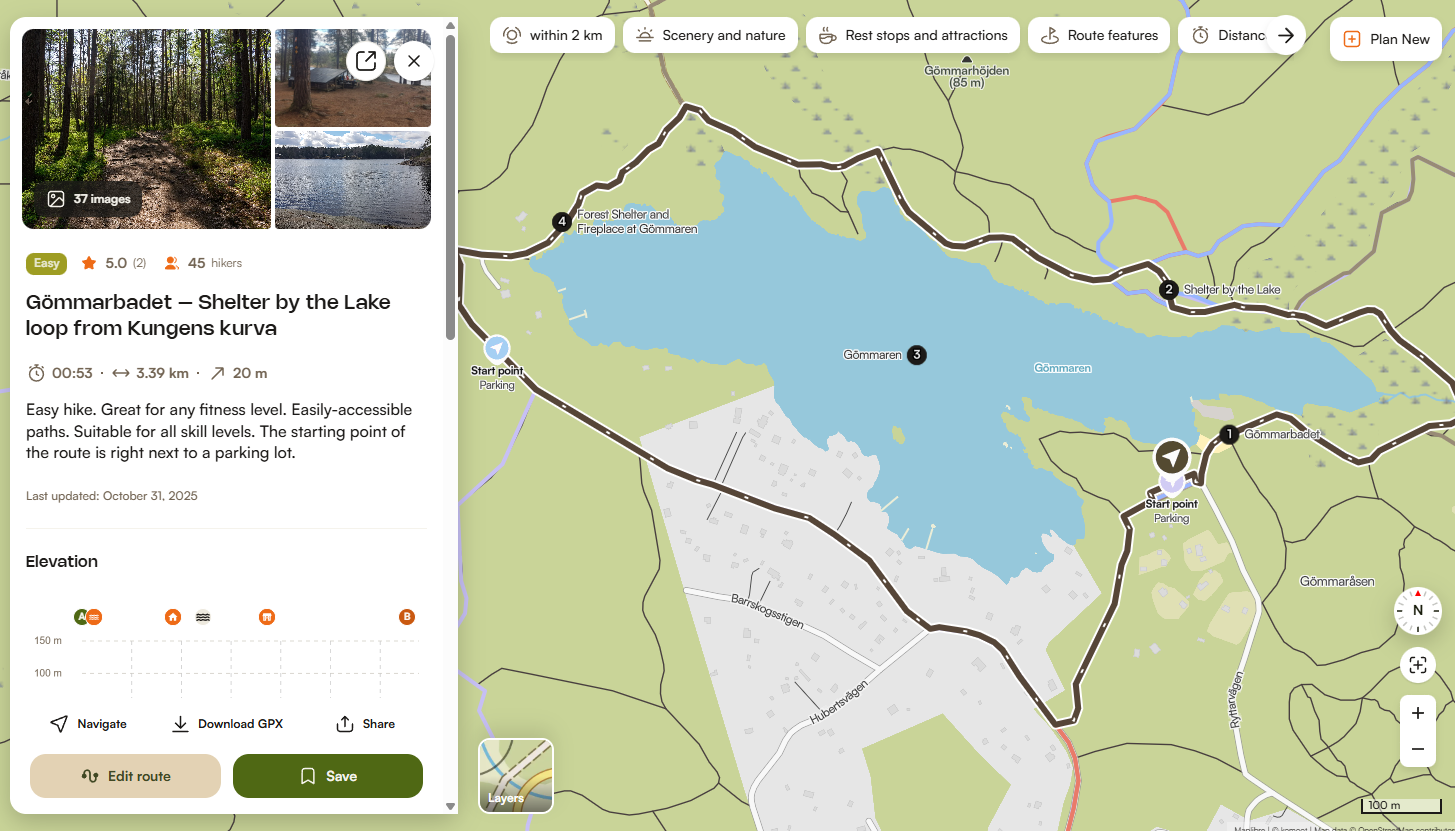Open the Layers map style switcher

click(516, 775)
